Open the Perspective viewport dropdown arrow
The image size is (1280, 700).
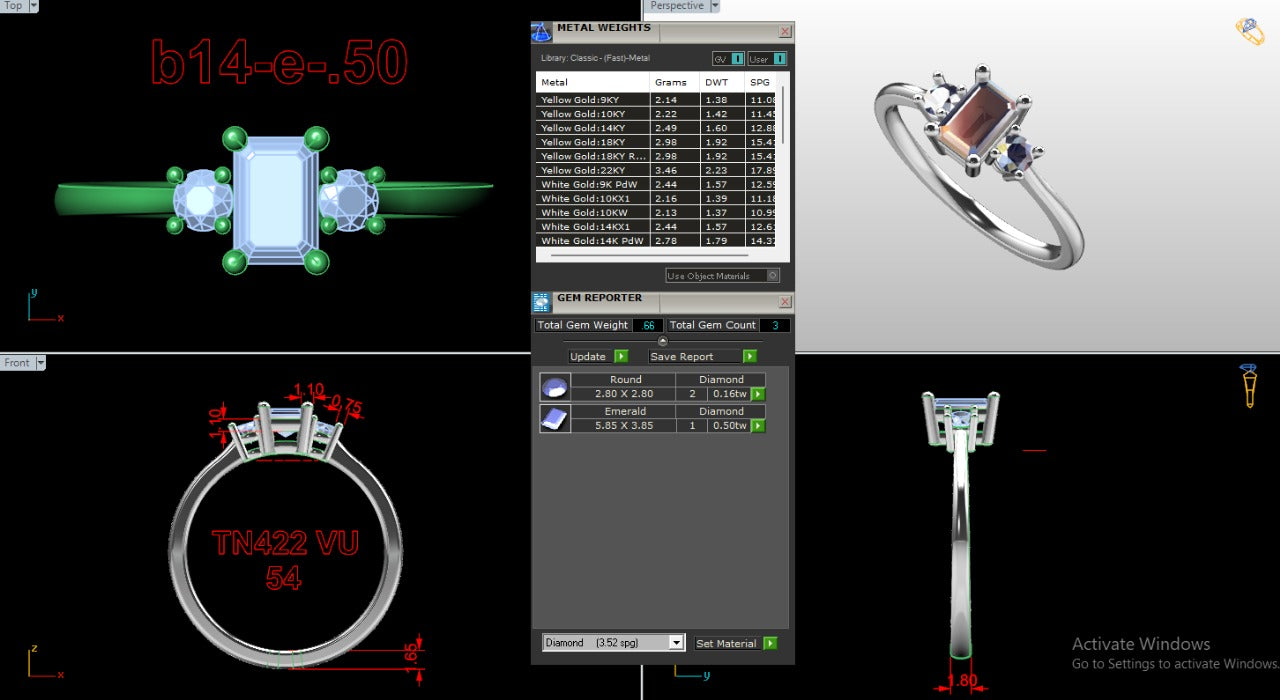(x=714, y=6)
